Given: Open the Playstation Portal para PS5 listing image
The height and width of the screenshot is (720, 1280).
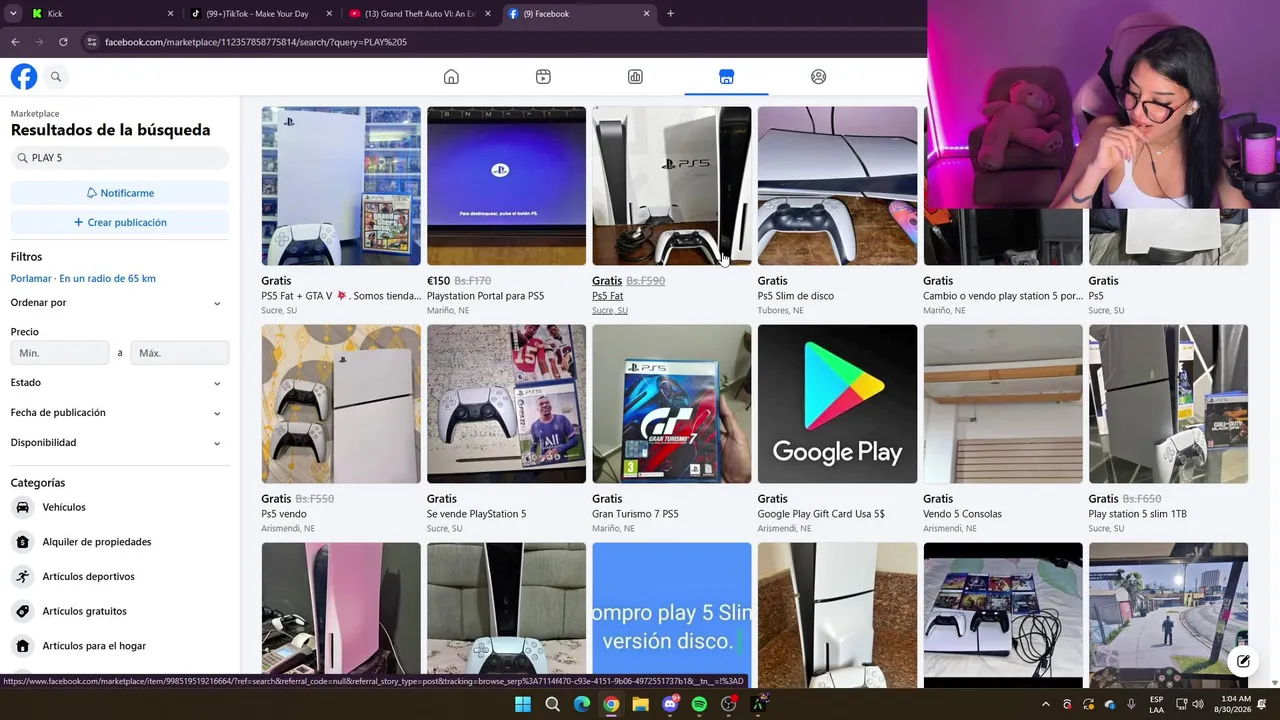Looking at the screenshot, I should (x=506, y=186).
